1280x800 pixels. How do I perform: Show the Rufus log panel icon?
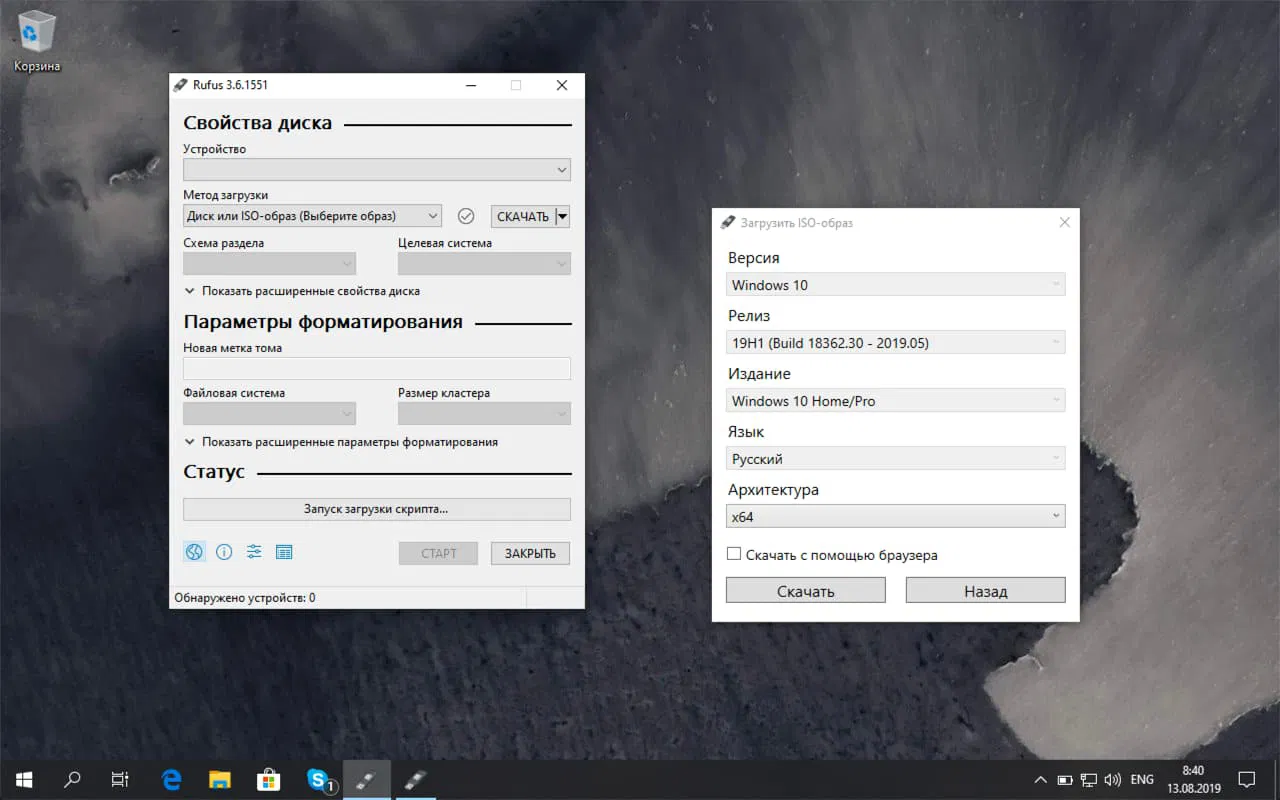click(284, 551)
